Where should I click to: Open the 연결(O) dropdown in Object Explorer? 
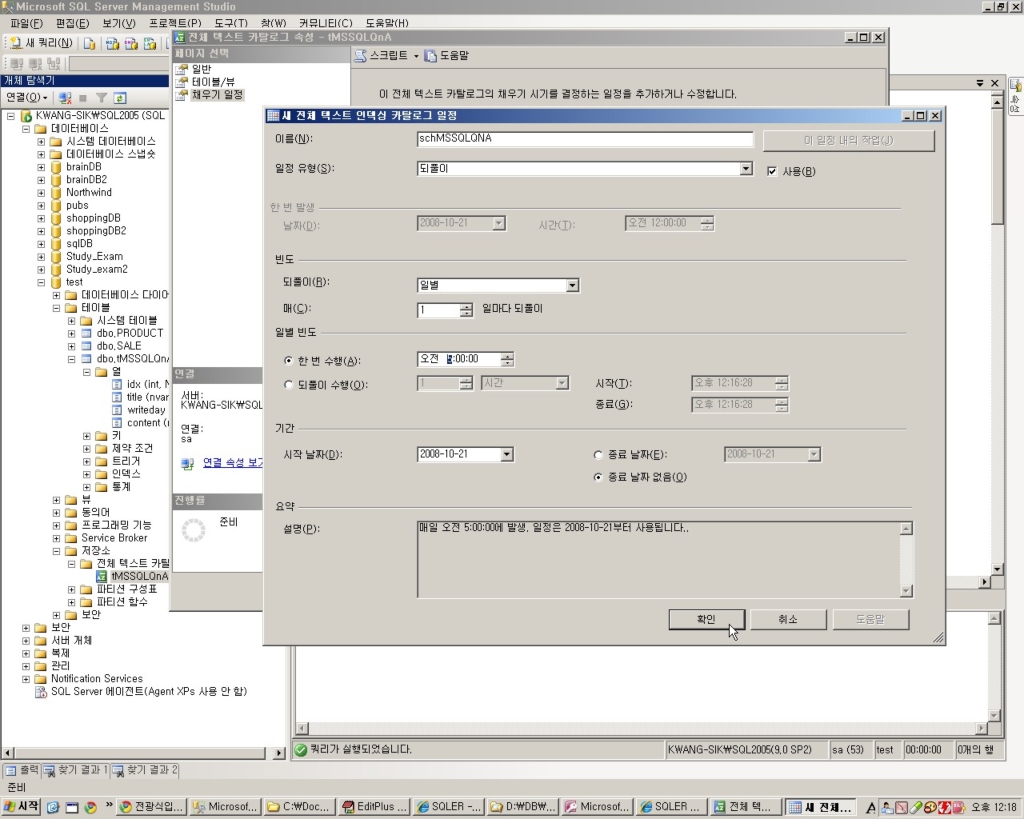point(27,98)
